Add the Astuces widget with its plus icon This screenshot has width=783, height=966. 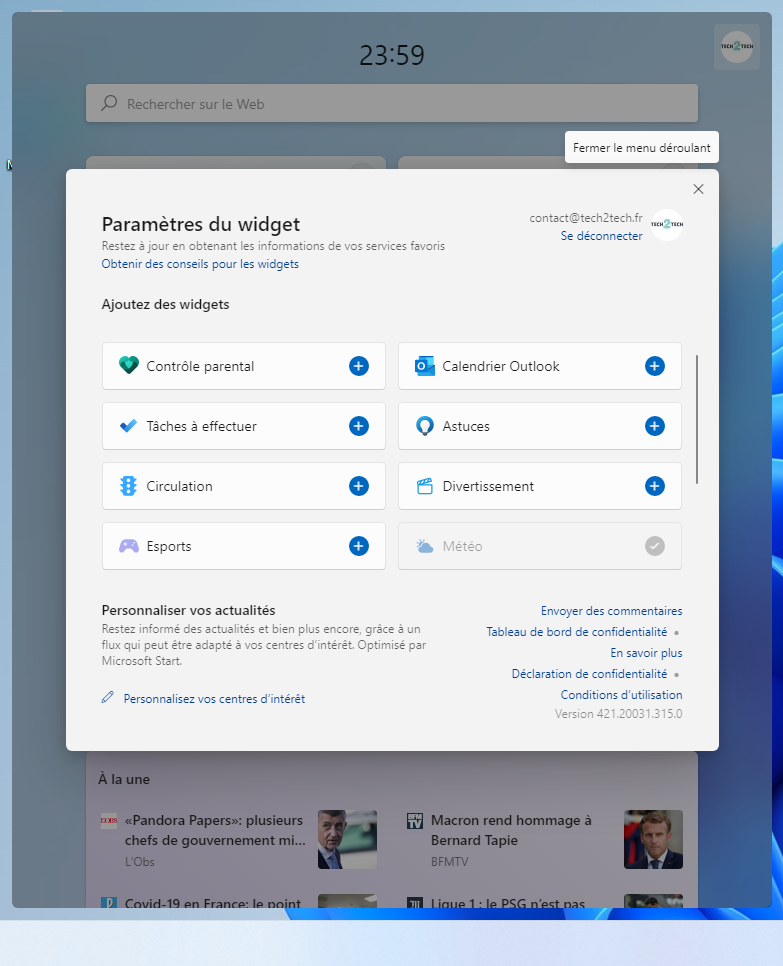(654, 426)
